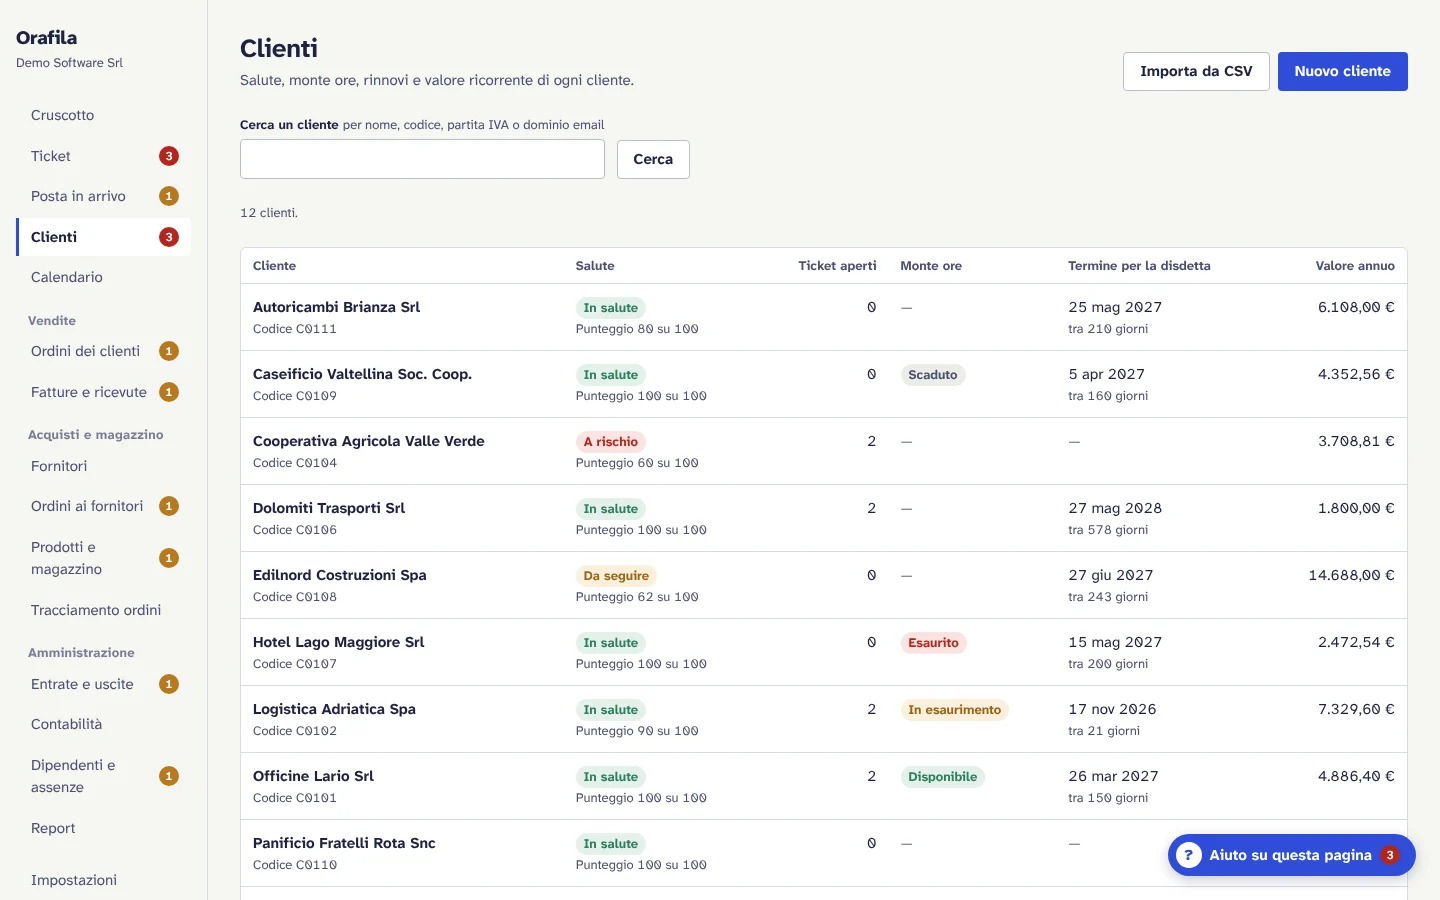Open Edilnord Costruzioni Spa client
Viewport: 1440px width, 900px height.
(339, 575)
